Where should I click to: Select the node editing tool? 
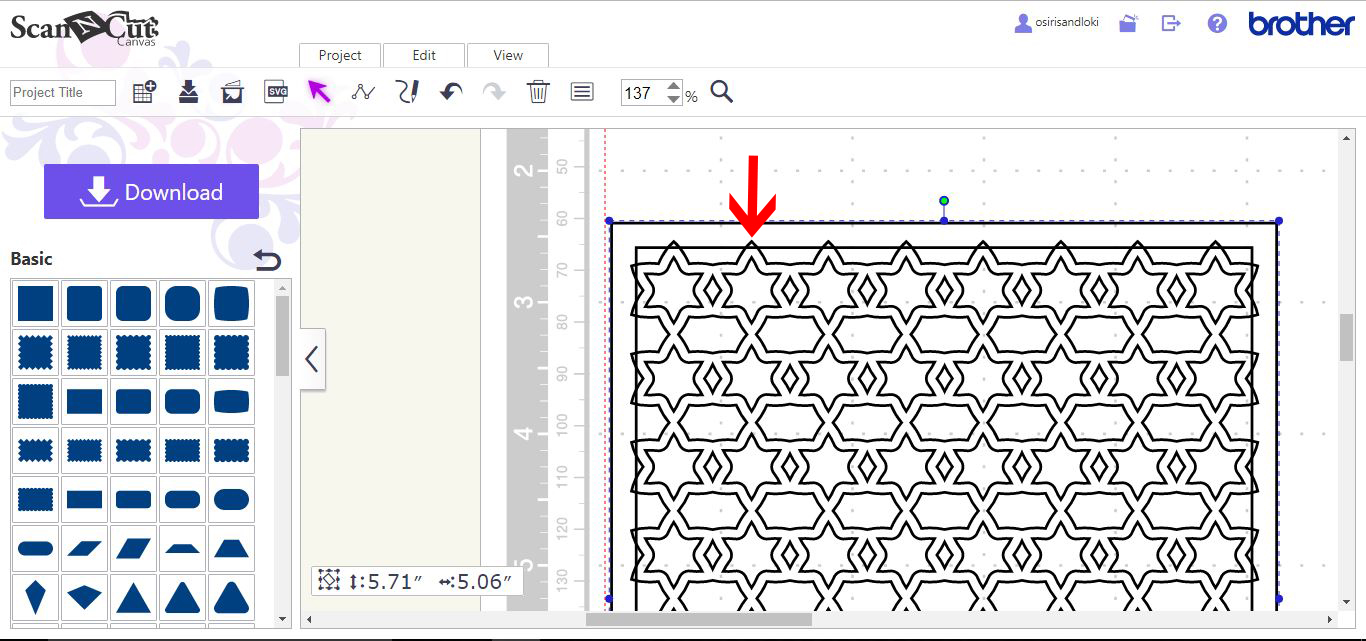point(363,91)
